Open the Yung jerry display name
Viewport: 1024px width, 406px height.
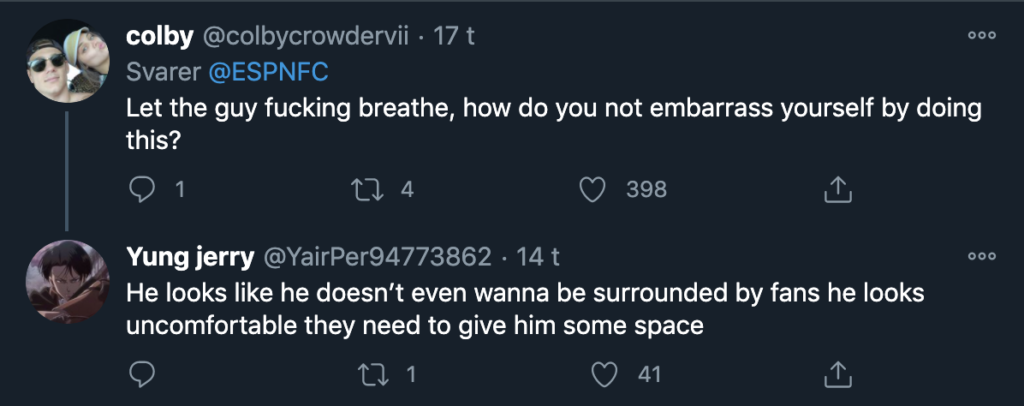(x=190, y=258)
